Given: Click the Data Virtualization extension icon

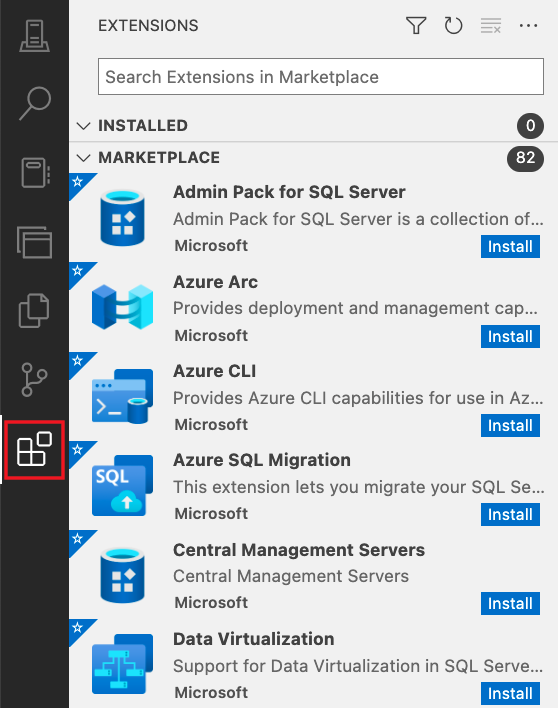Looking at the screenshot, I should 122,664.
